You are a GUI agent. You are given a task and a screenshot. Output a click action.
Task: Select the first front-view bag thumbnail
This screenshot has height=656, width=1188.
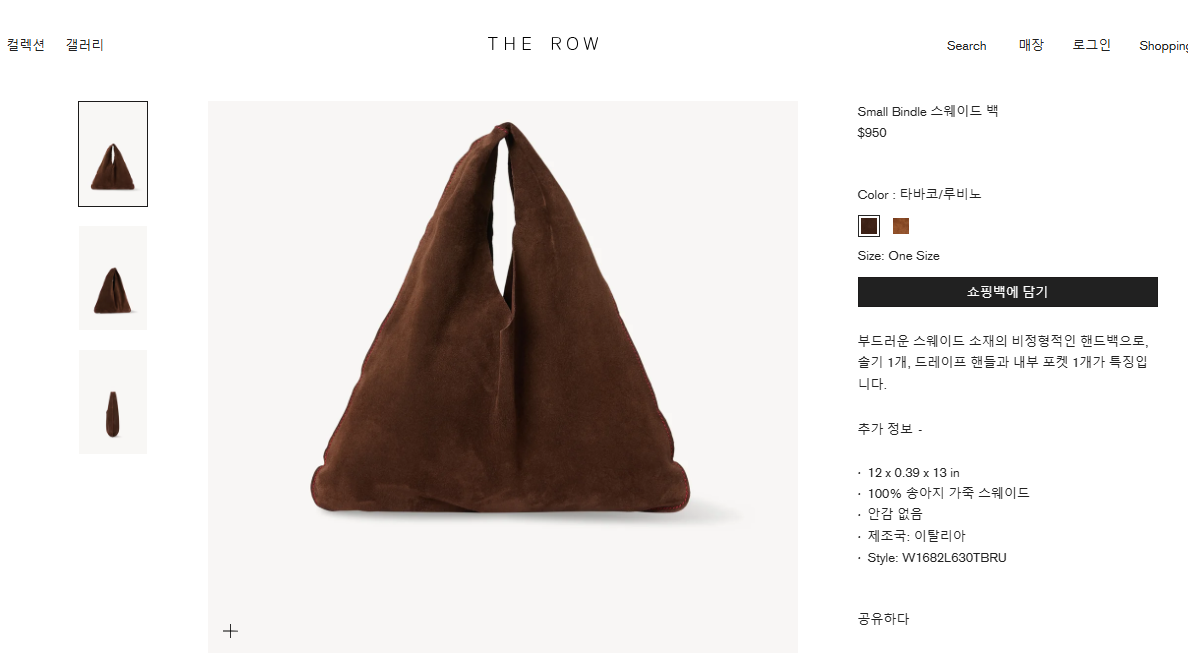click(113, 154)
